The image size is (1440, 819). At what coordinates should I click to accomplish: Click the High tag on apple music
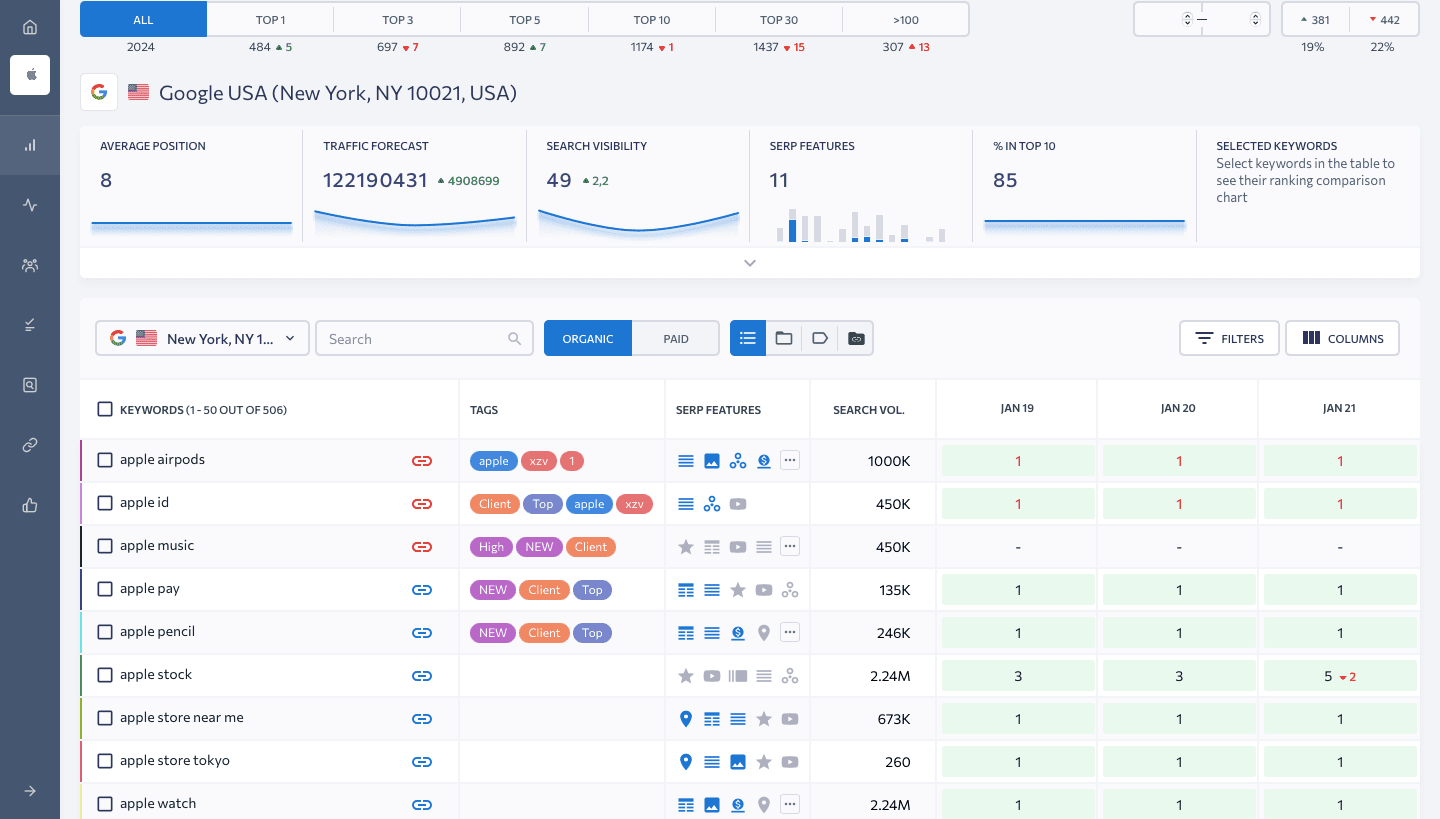click(x=491, y=547)
